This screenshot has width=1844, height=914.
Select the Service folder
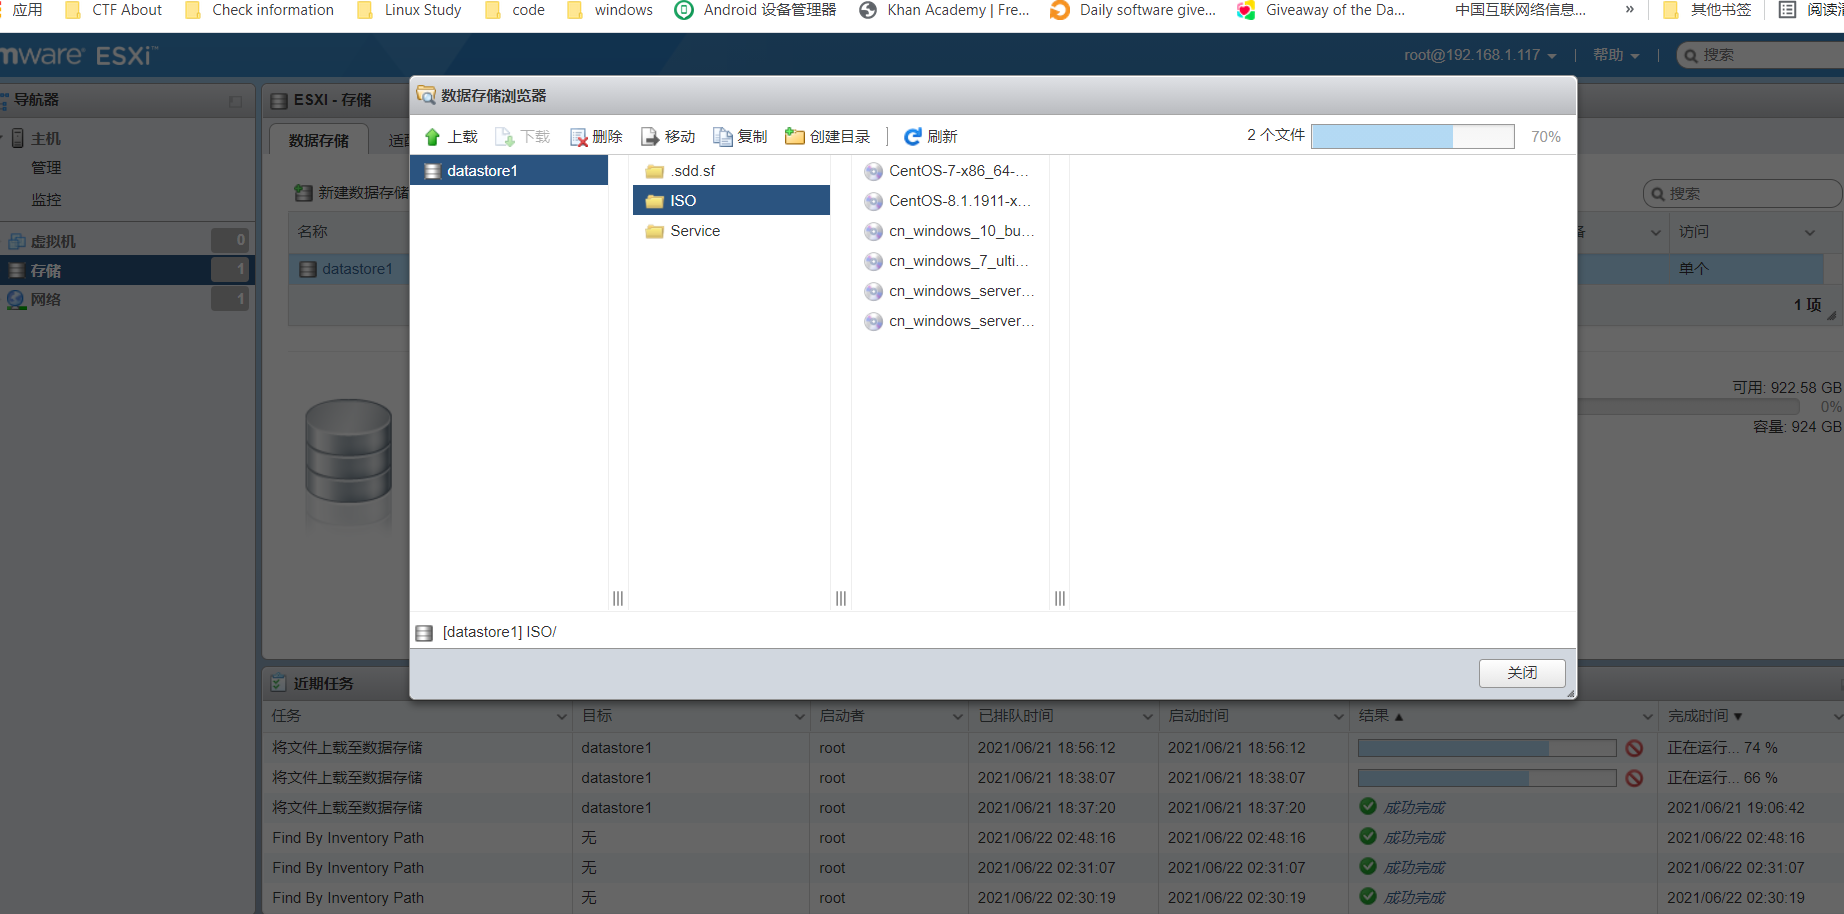[x=694, y=231]
